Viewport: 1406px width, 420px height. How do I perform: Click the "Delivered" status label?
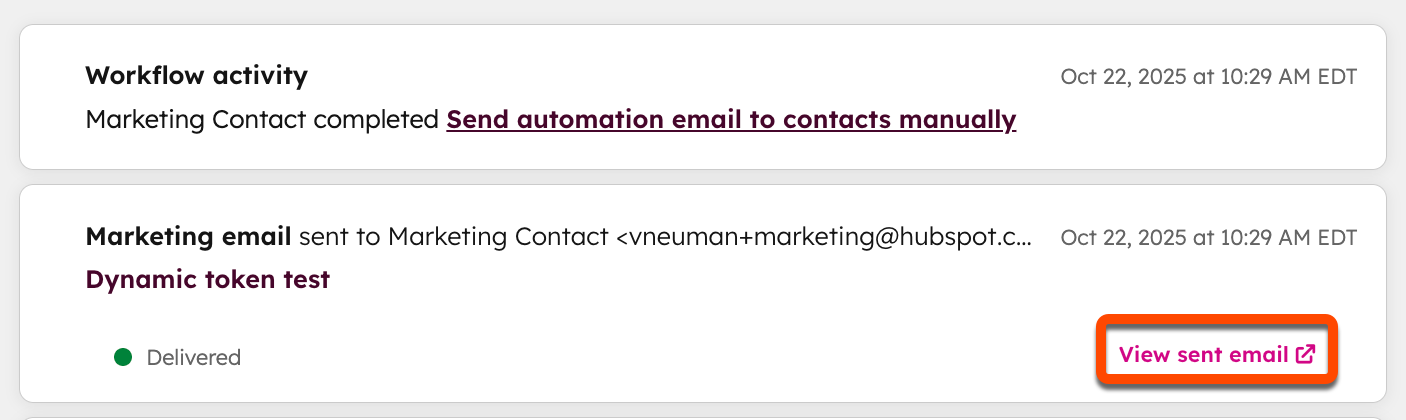click(193, 357)
